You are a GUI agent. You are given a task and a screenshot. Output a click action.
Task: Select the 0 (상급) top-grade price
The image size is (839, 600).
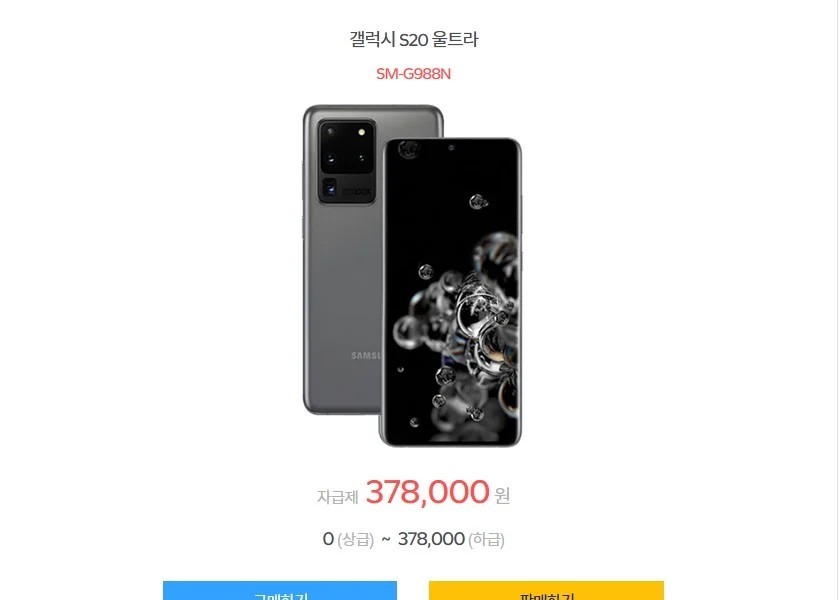click(x=348, y=539)
